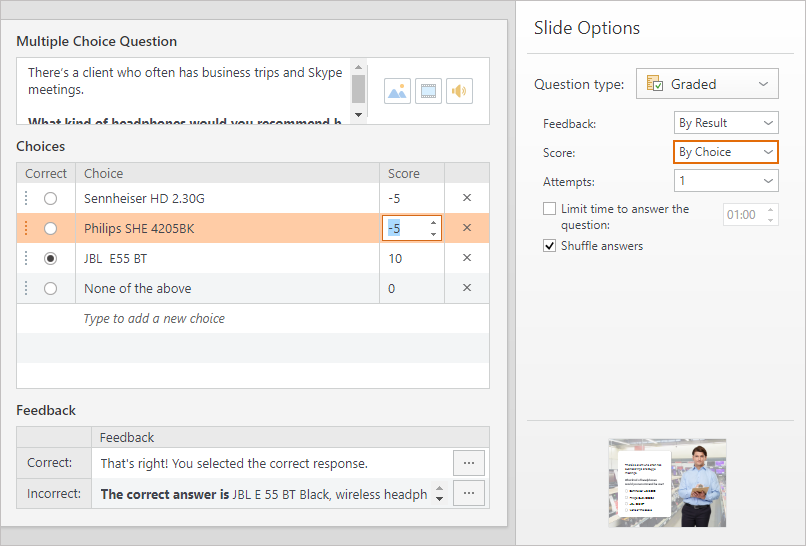Viewport: 806px width, 546px height.
Task: Open the Question type dropdown
Action: (x=707, y=84)
